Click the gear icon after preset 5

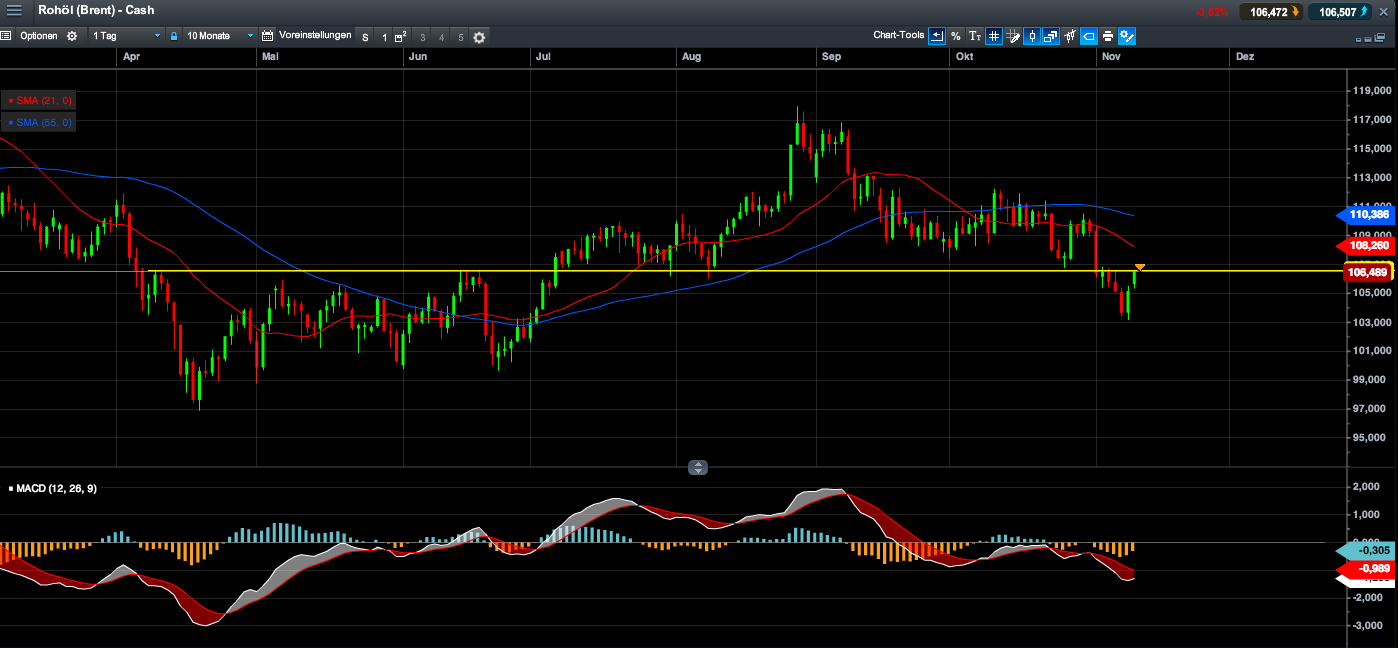point(479,37)
